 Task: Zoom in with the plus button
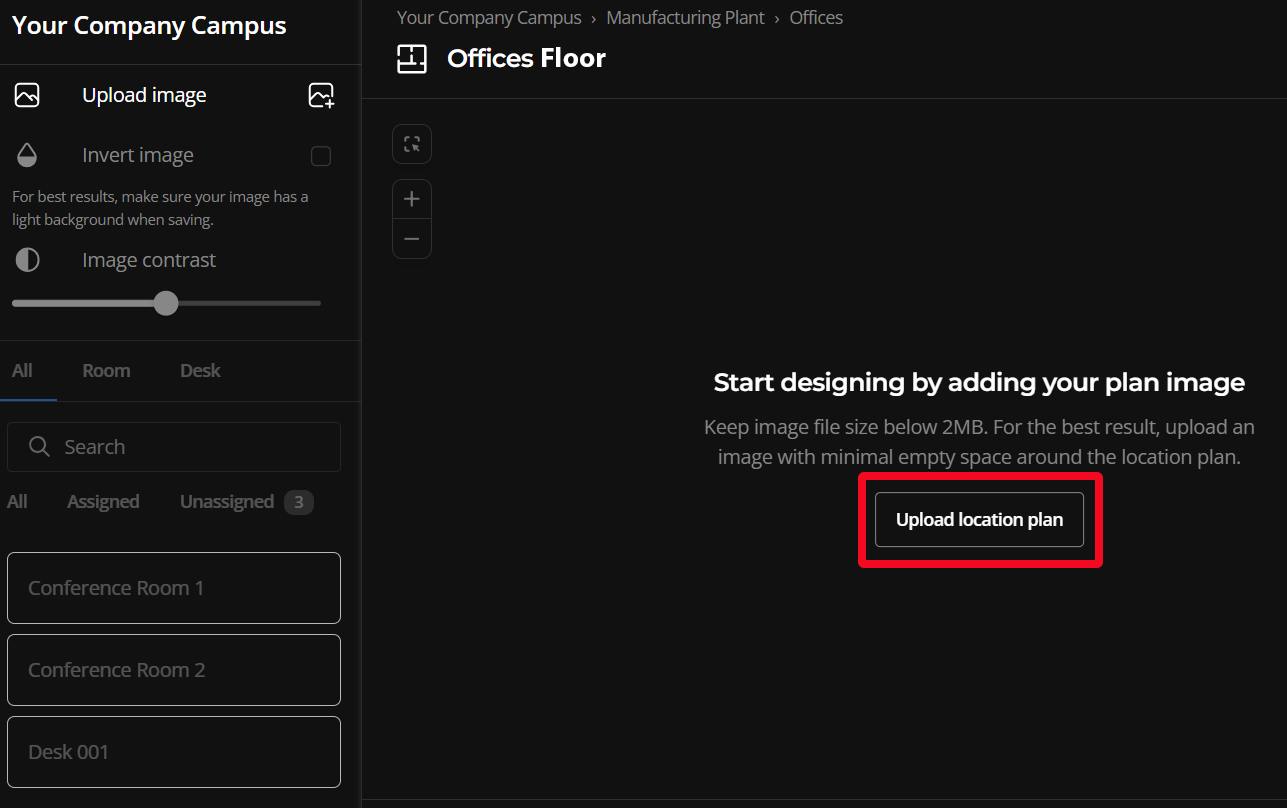pos(412,199)
